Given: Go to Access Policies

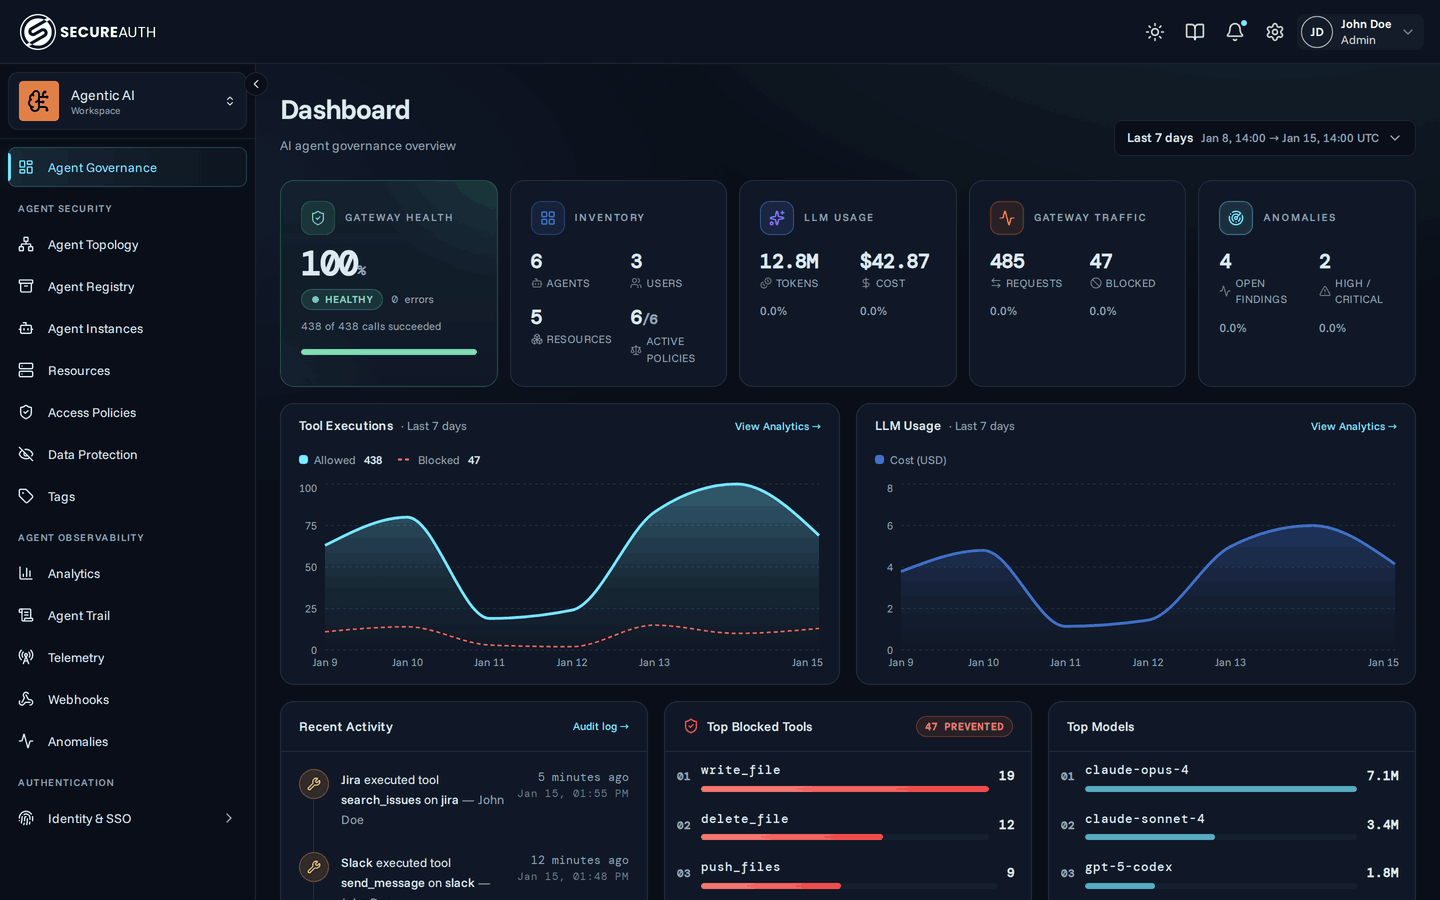Looking at the screenshot, I should [x=127, y=412].
